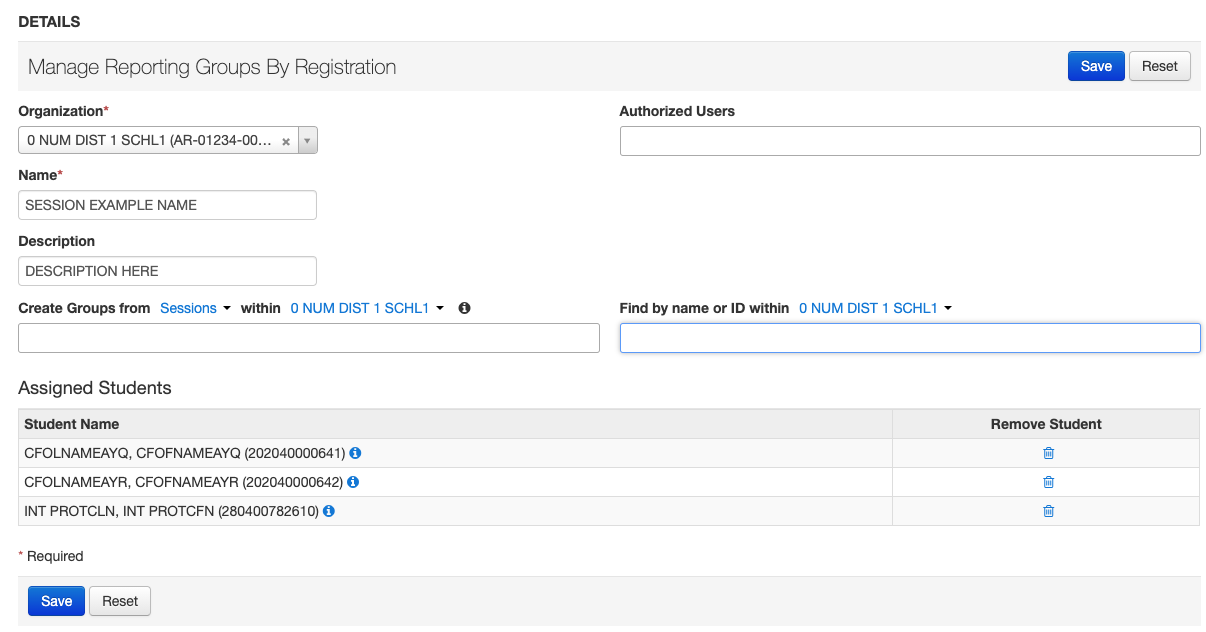
Task: Delete student CFOLNAMEAYQ with trash icon
Action: pyautogui.click(x=1048, y=453)
